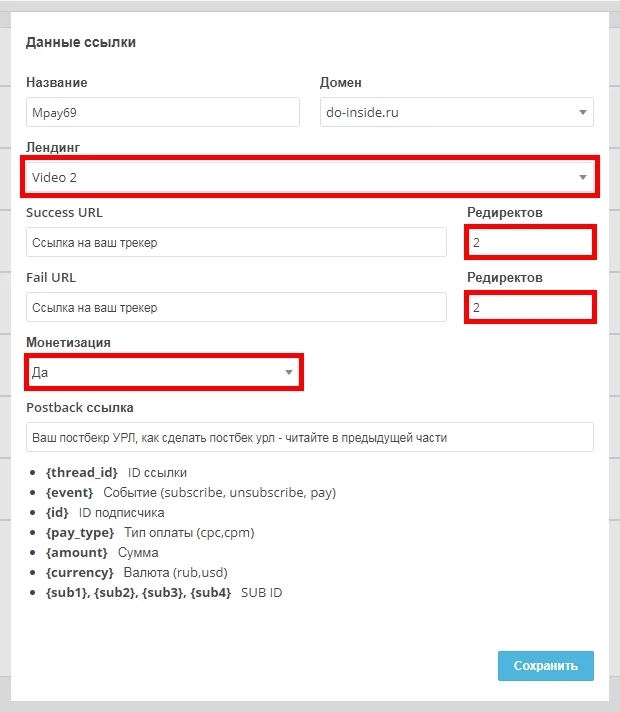Click the Название field containing Mpay69
The image size is (620, 712).
(x=163, y=112)
